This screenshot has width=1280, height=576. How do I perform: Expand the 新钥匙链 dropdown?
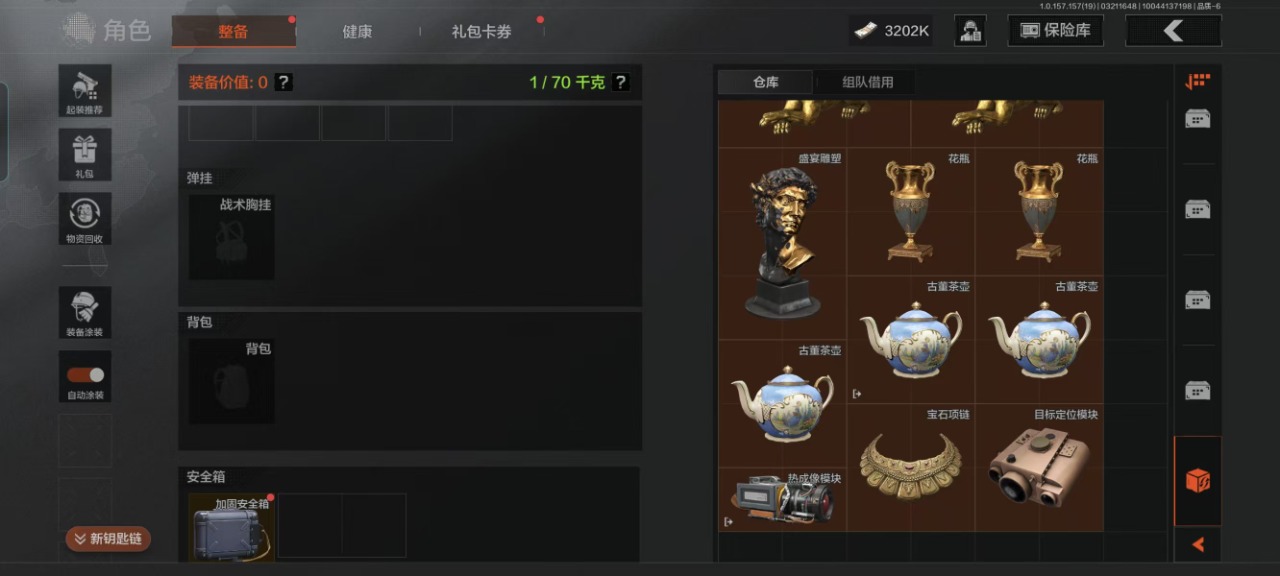click(x=108, y=539)
